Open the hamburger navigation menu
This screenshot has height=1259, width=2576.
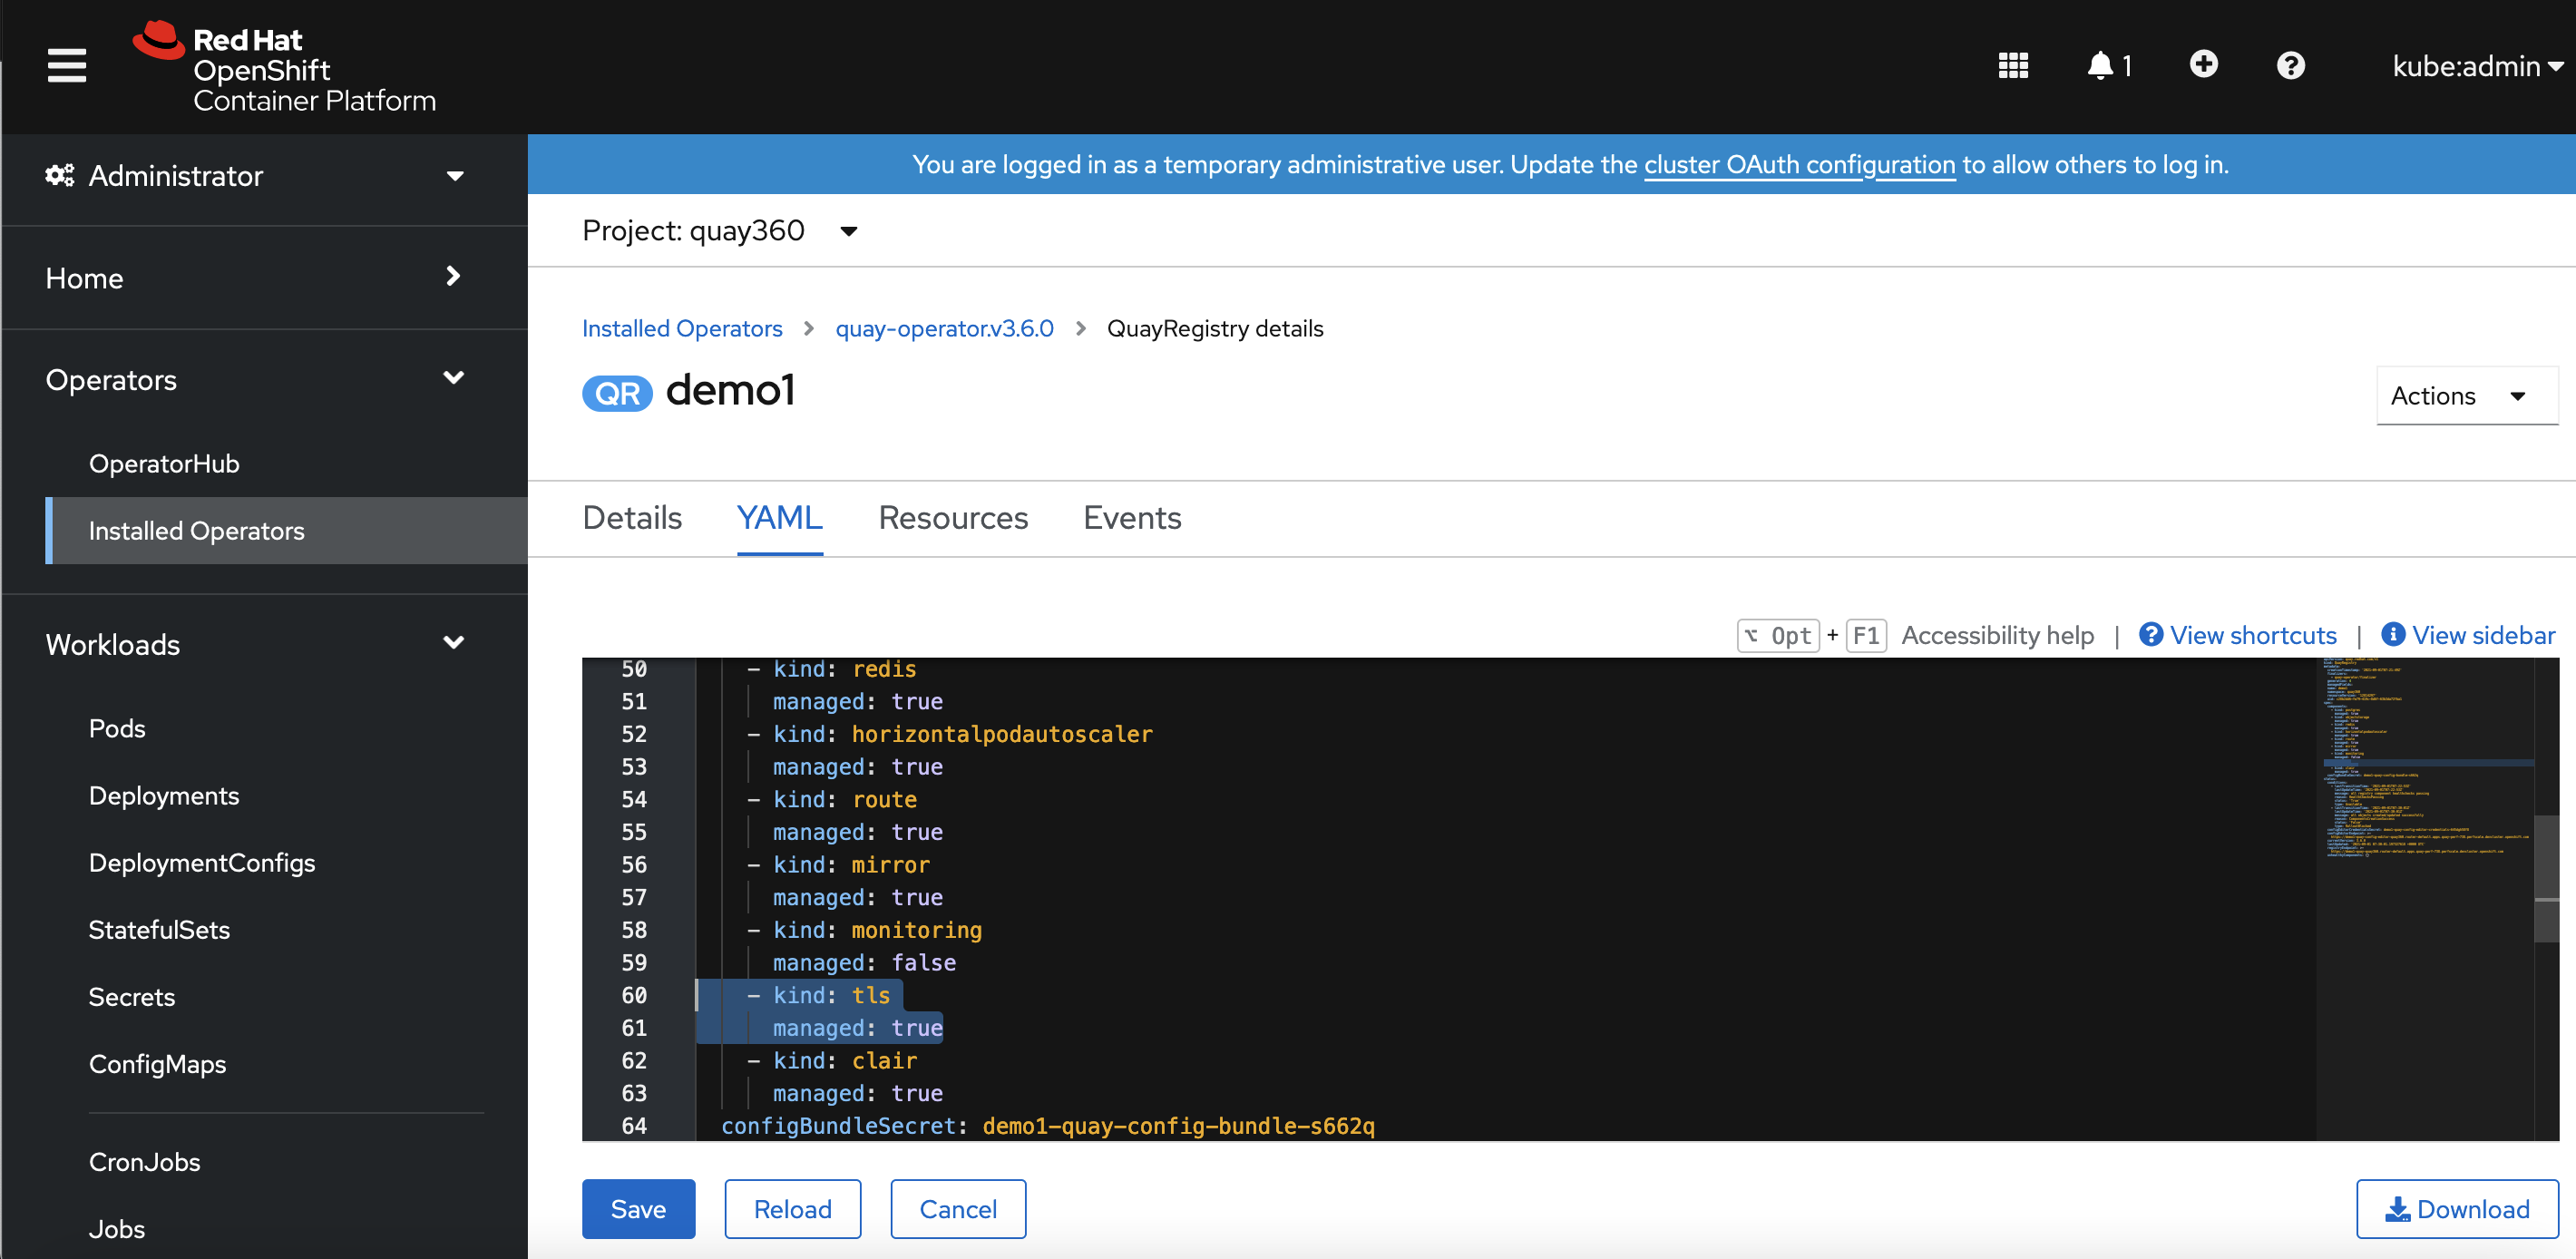[66, 66]
